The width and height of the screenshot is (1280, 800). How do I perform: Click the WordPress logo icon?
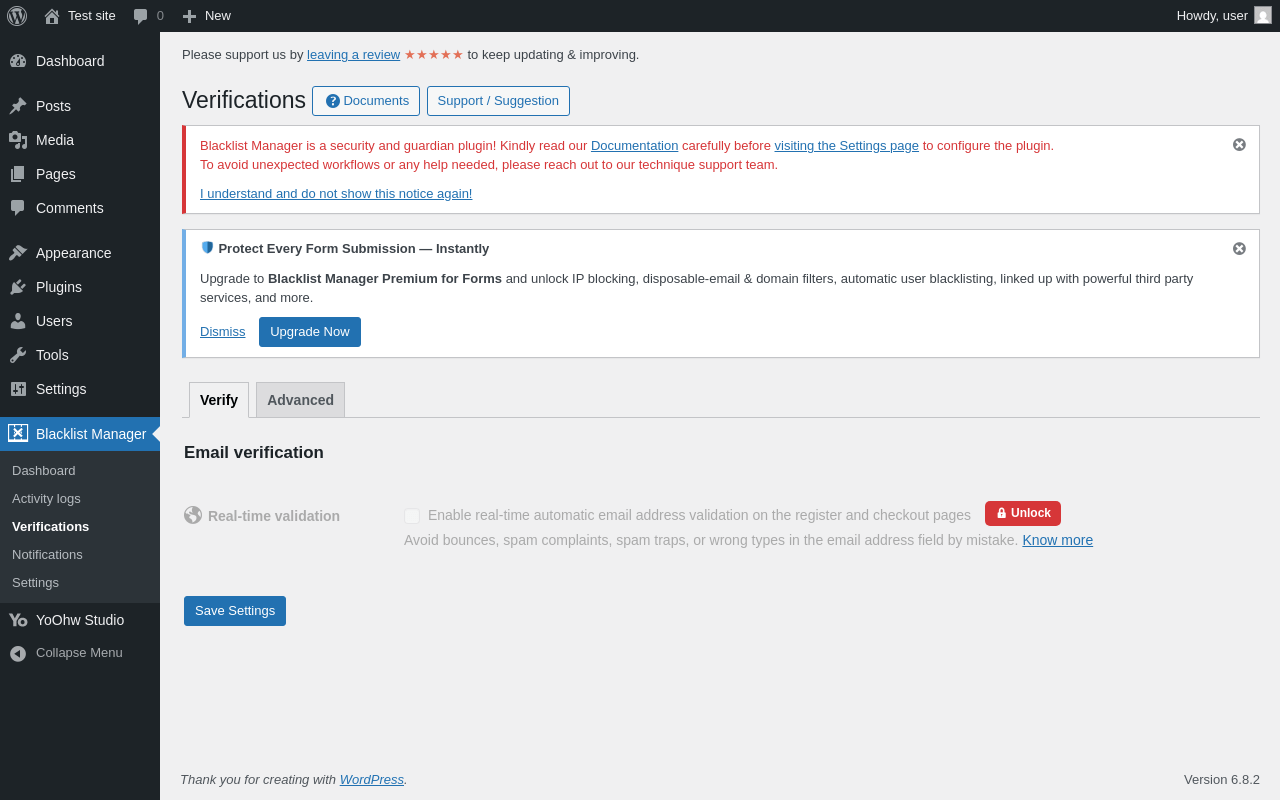17,16
